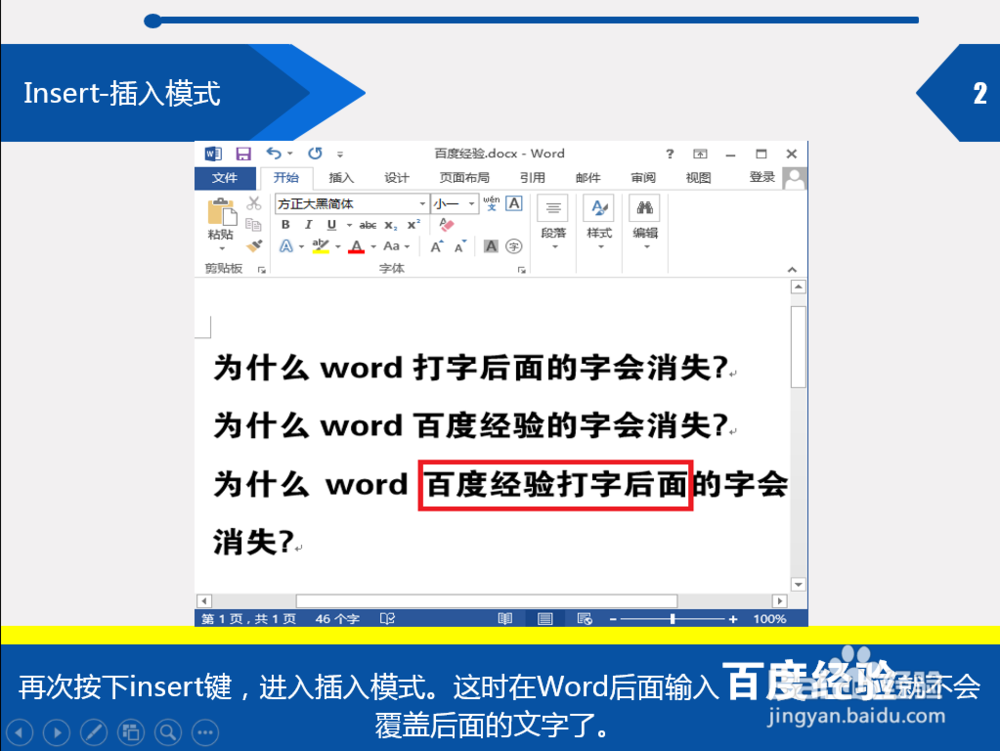Click the zoom slider handle

tap(672, 618)
